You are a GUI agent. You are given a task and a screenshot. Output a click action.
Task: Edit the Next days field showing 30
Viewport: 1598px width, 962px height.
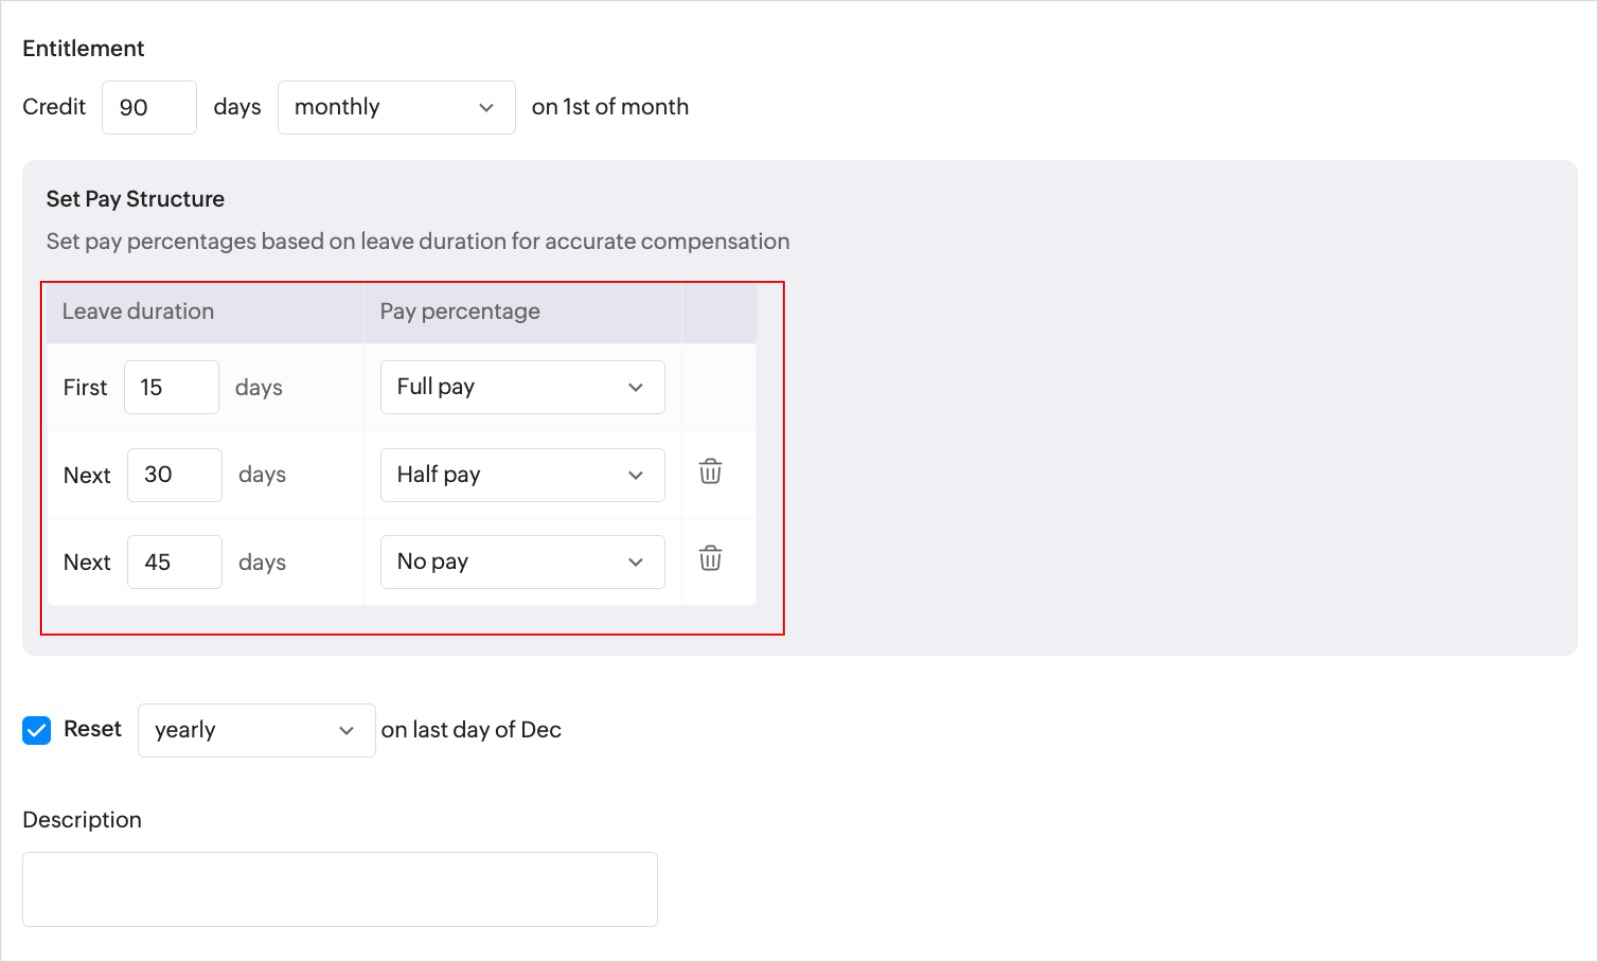pyautogui.click(x=174, y=475)
